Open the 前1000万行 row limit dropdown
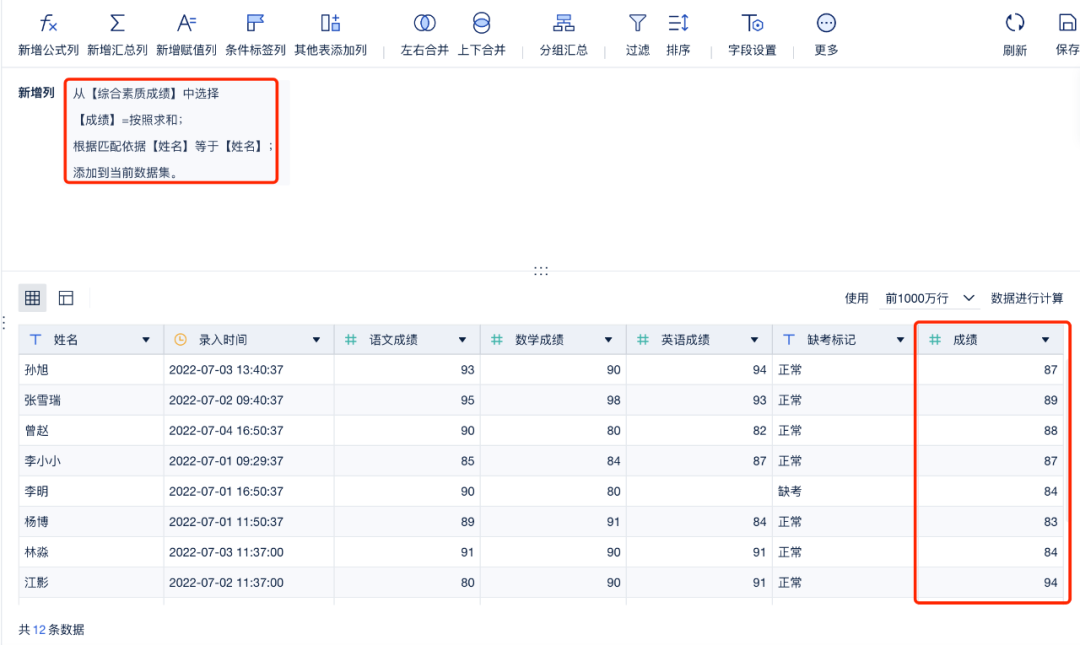1080x645 pixels. tap(929, 298)
